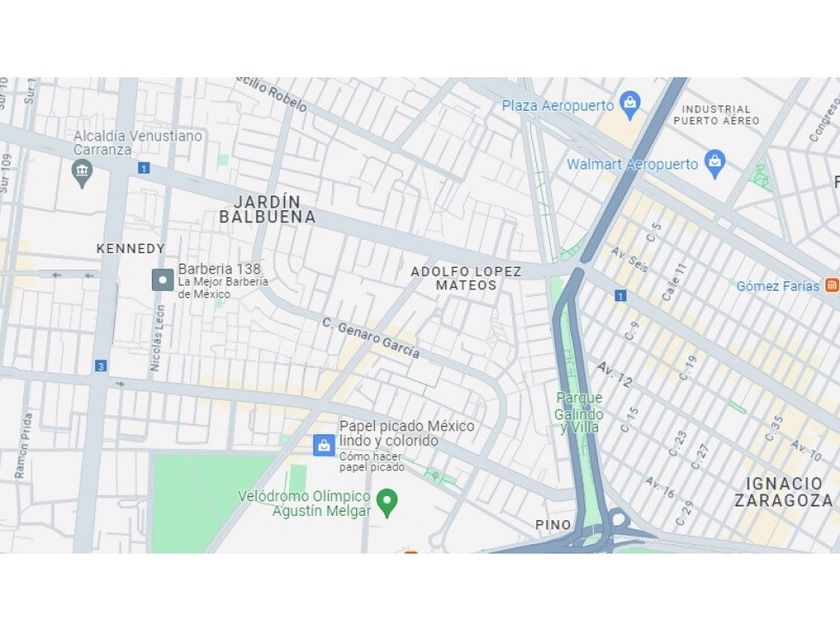The height and width of the screenshot is (630, 840).
Task: Open the Plaza Aeropuerto place label
Action: point(558,106)
